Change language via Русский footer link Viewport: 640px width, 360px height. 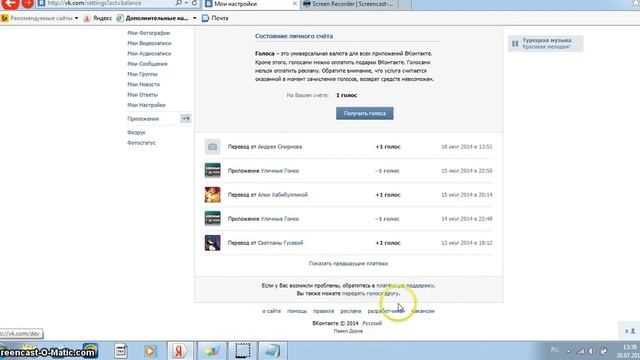372,323
